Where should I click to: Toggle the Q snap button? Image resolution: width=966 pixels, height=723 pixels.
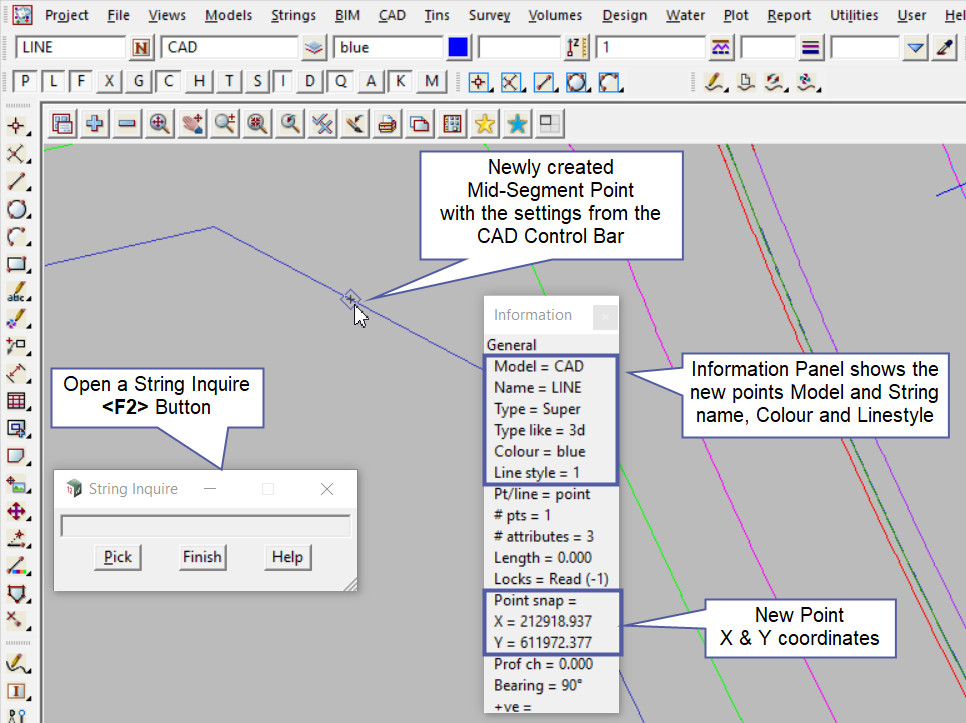point(341,81)
